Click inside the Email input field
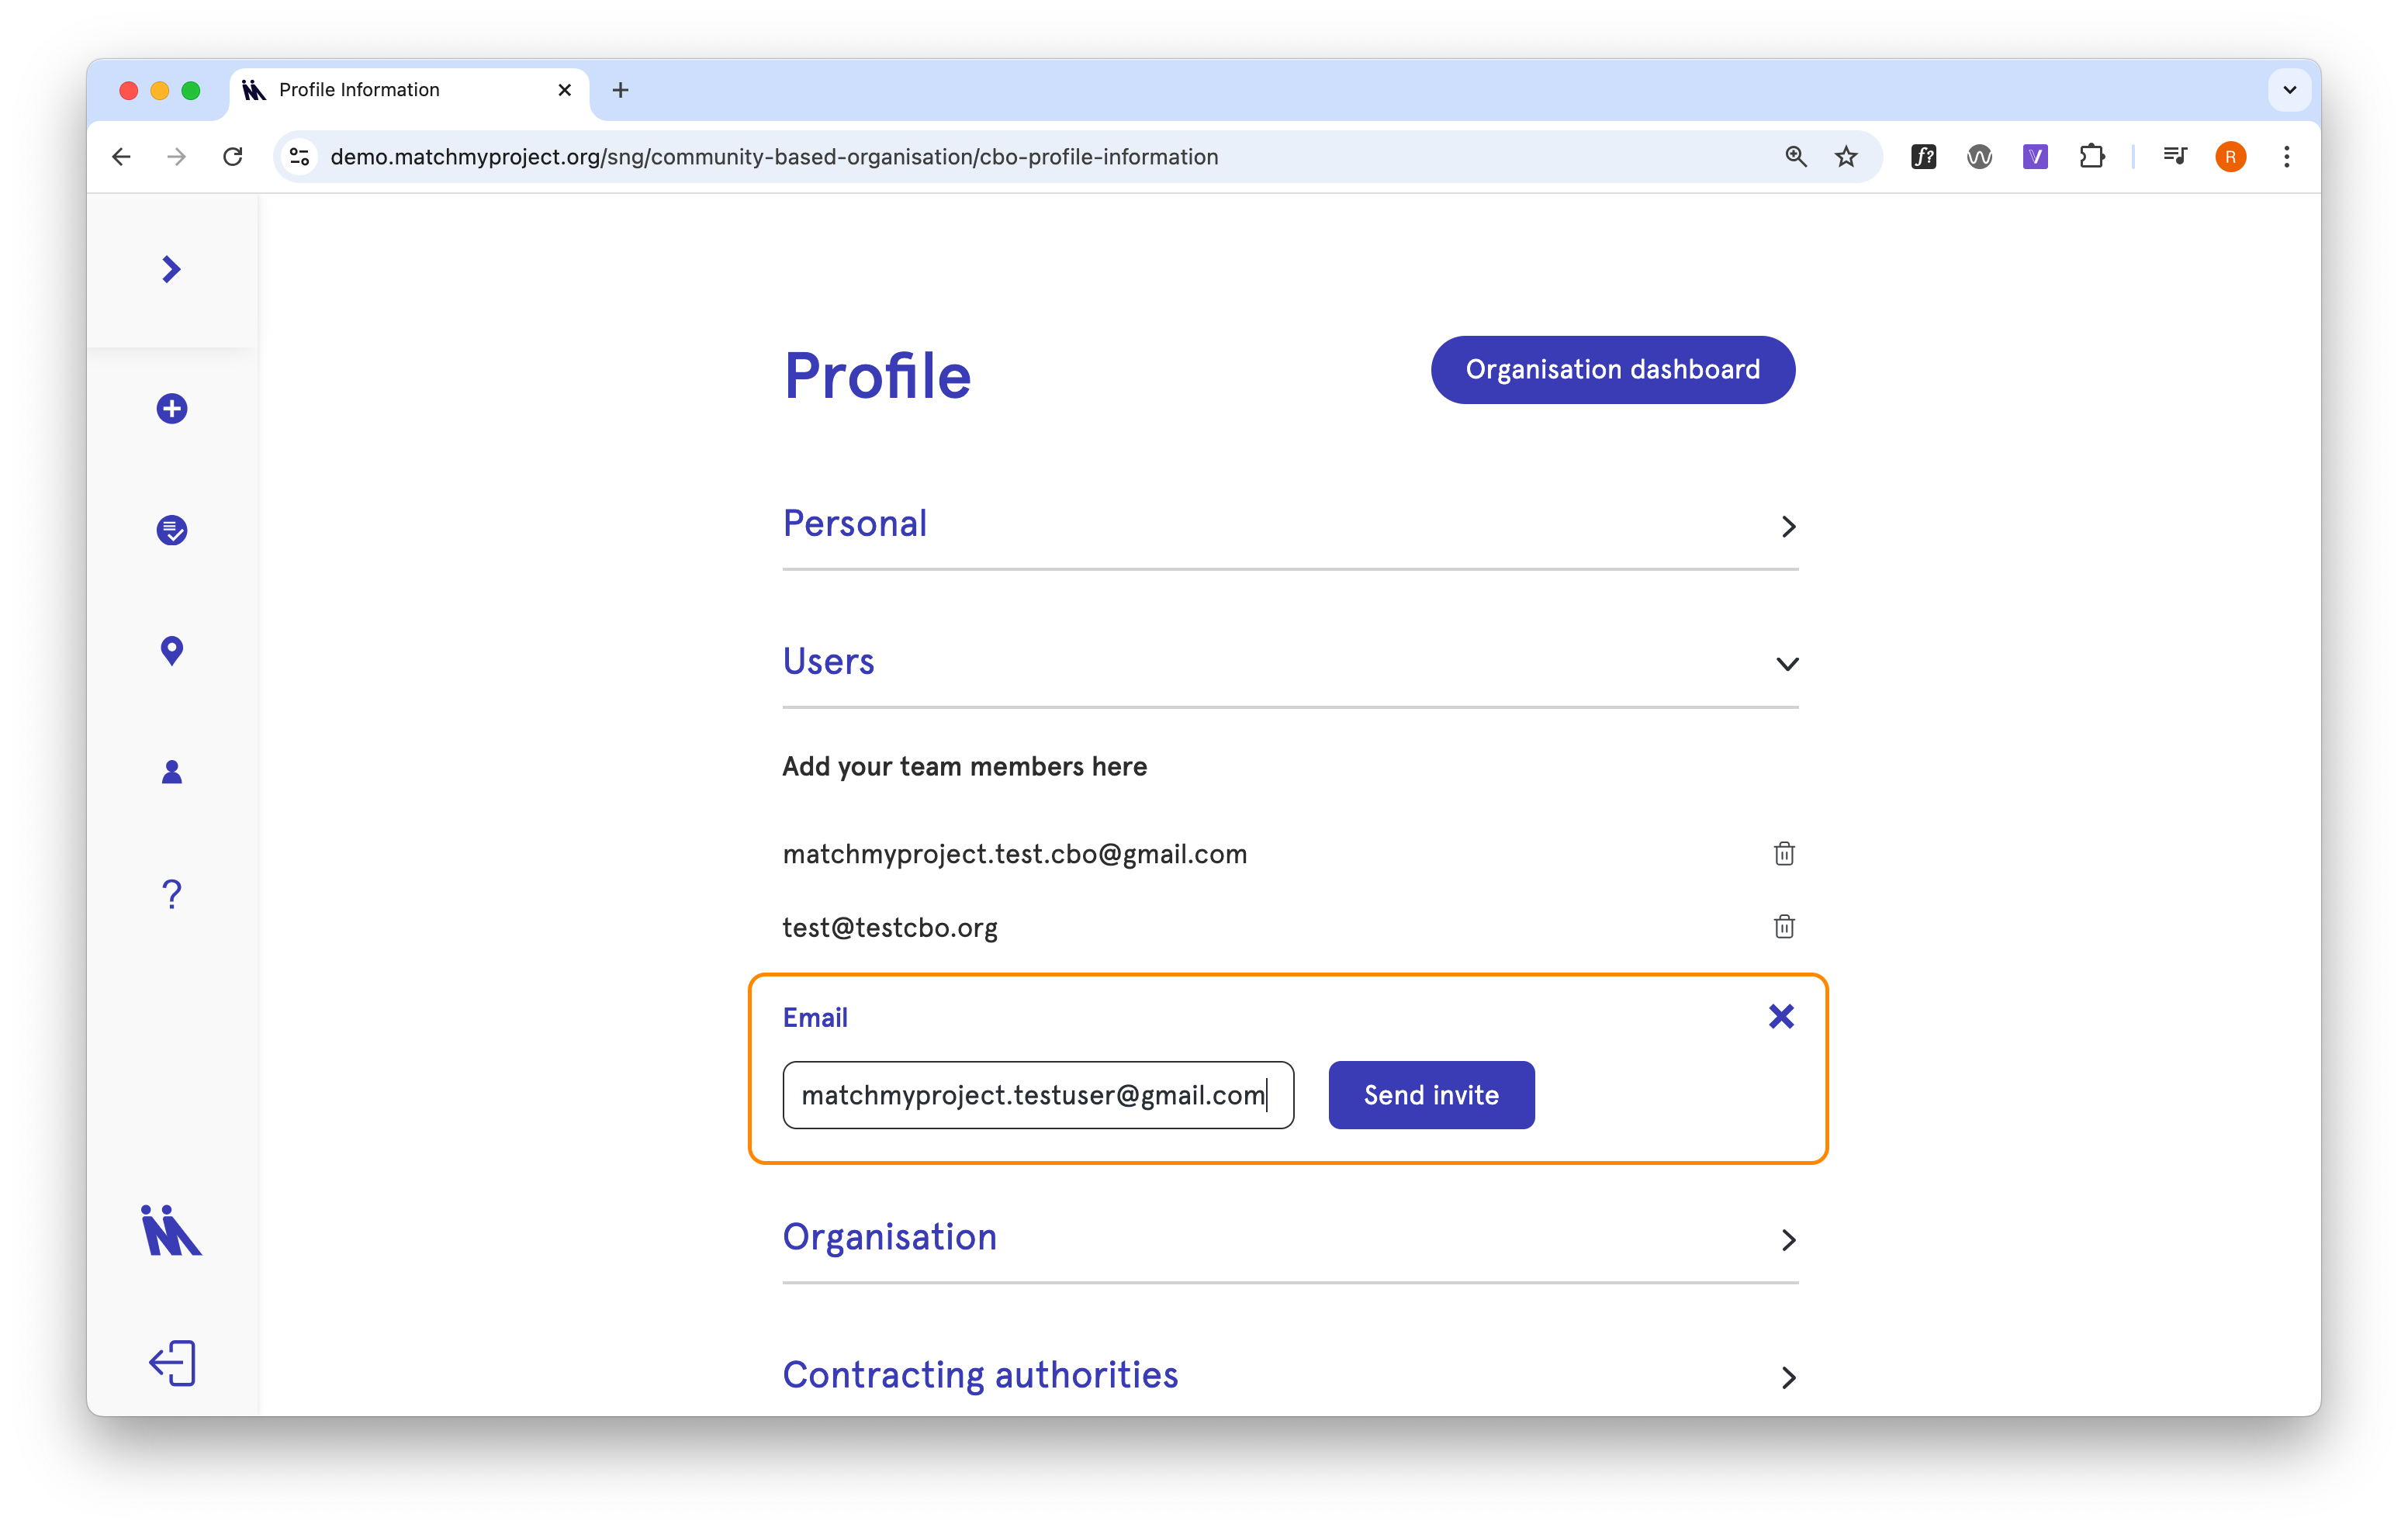The image size is (2408, 1531). [x=1038, y=1095]
